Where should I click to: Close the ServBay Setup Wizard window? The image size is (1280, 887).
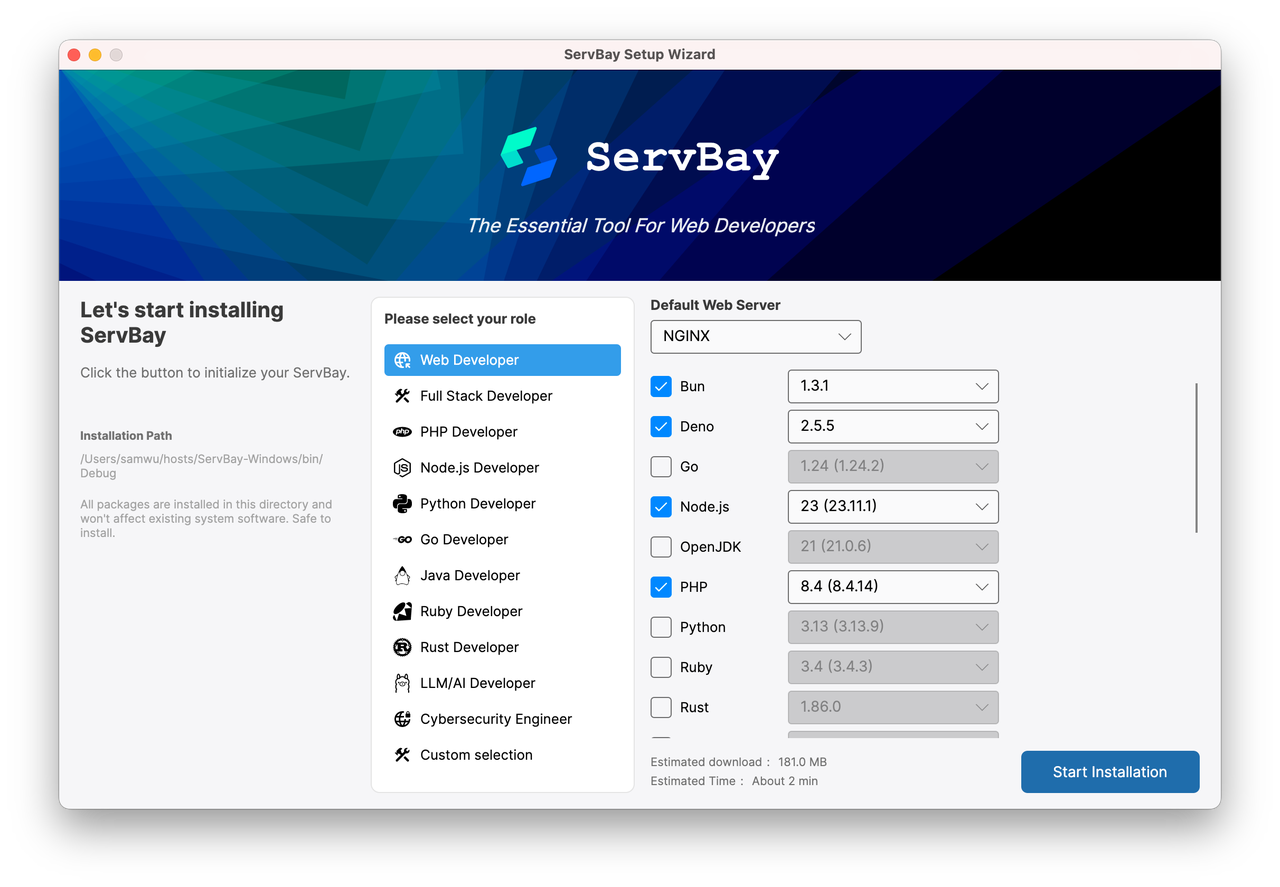pos(74,55)
